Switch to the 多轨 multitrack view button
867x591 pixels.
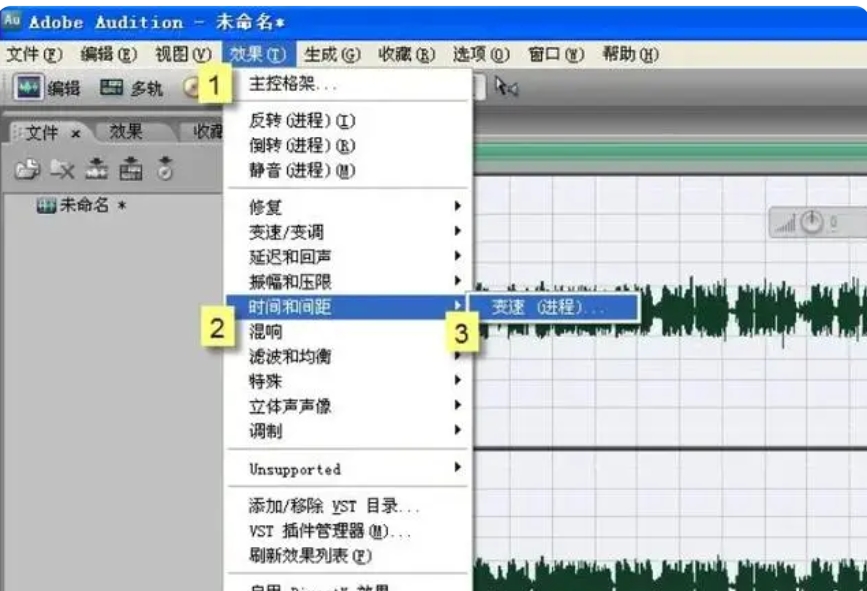[x=131, y=88]
